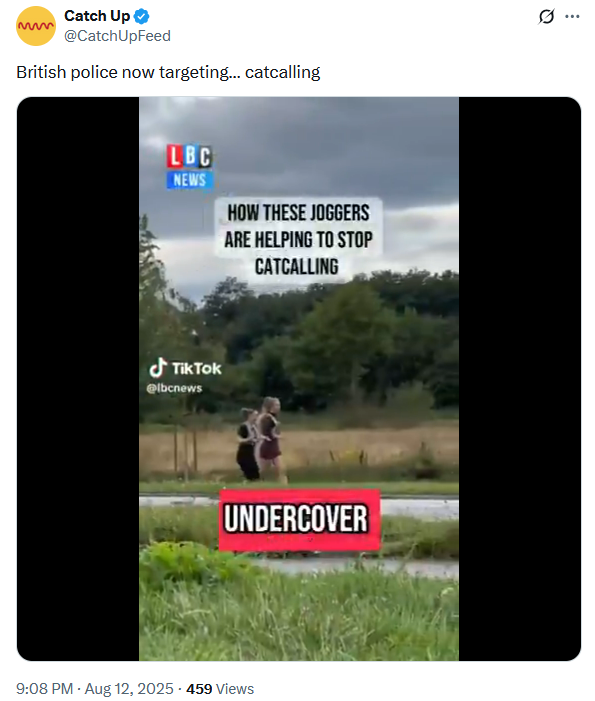The width and height of the screenshot is (595, 701).
Task: Open the @CatchUpFeed handle link
Action: coord(118,36)
